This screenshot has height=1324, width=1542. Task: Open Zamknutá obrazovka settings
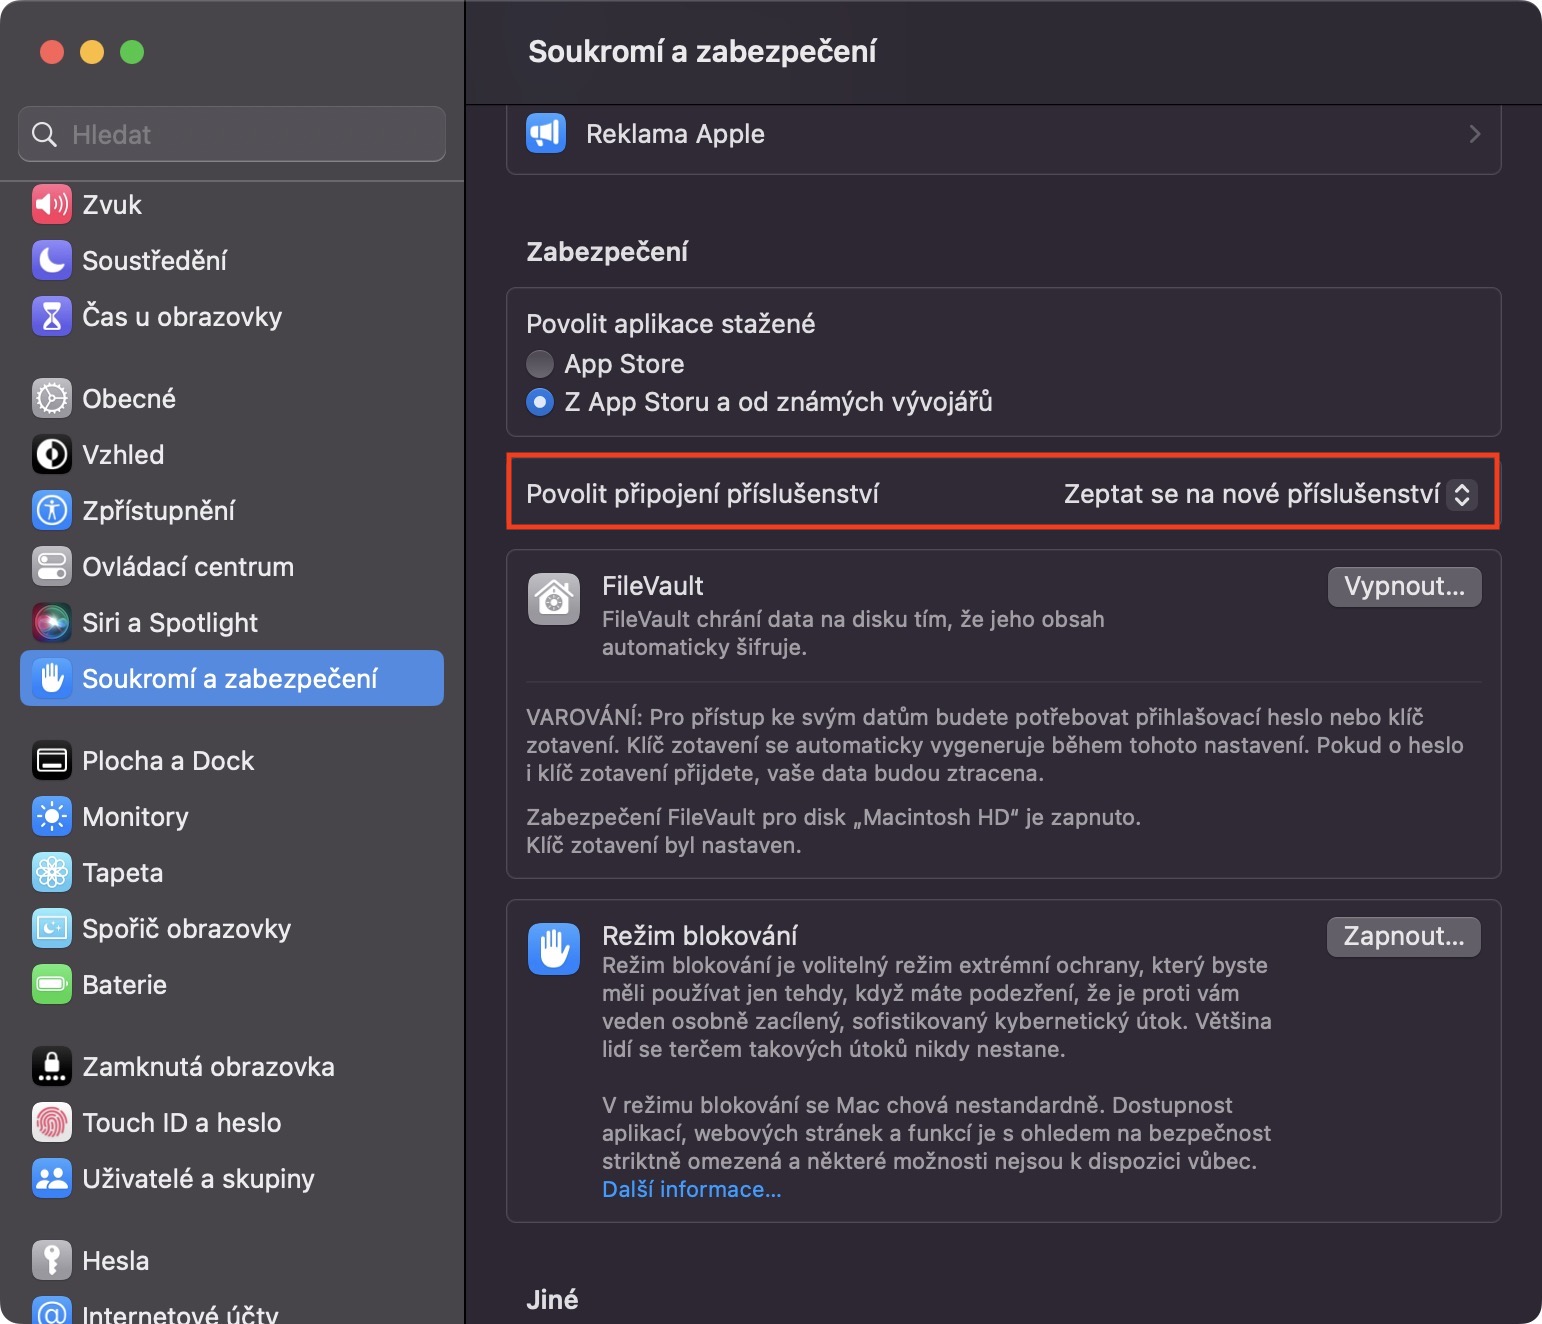tap(208, 1067)
